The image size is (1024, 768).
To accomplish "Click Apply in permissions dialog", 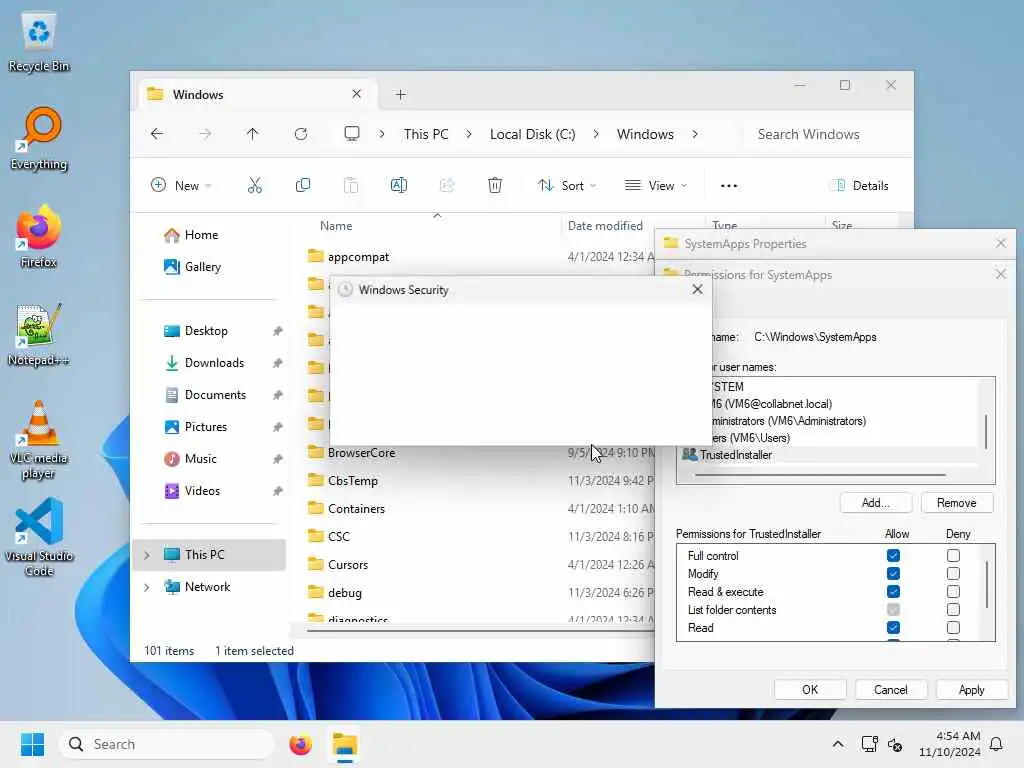I will pos(972,690).
